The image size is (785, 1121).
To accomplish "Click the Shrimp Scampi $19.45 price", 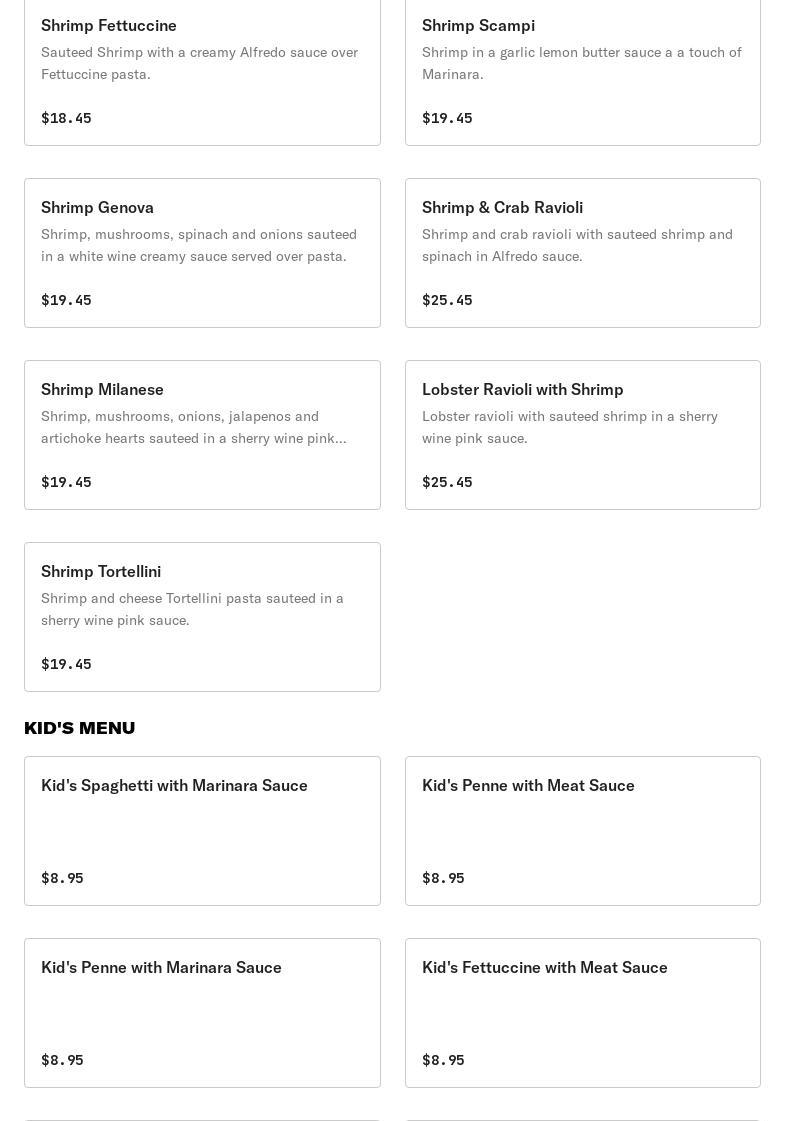I will coord(447,118).
